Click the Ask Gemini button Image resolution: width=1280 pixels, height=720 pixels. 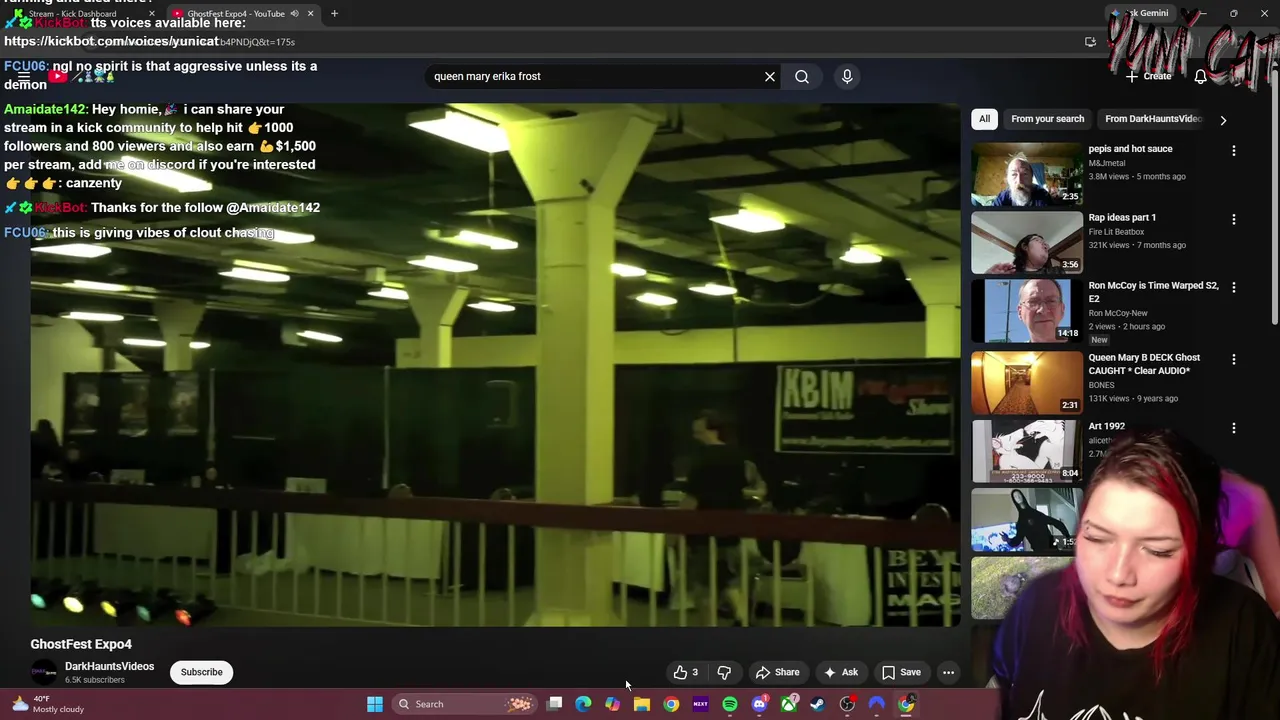tap(1140, 13)
